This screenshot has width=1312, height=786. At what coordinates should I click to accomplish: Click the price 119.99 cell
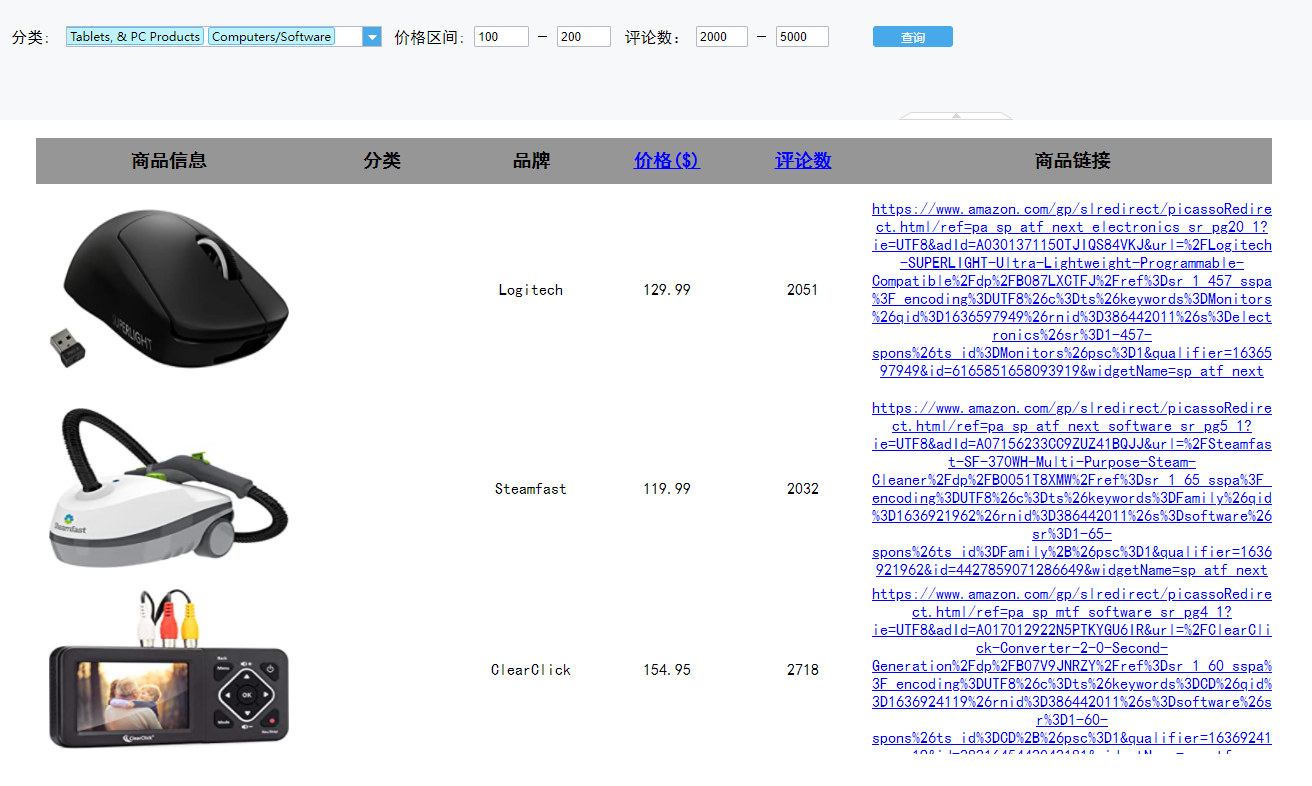(667, 489)
